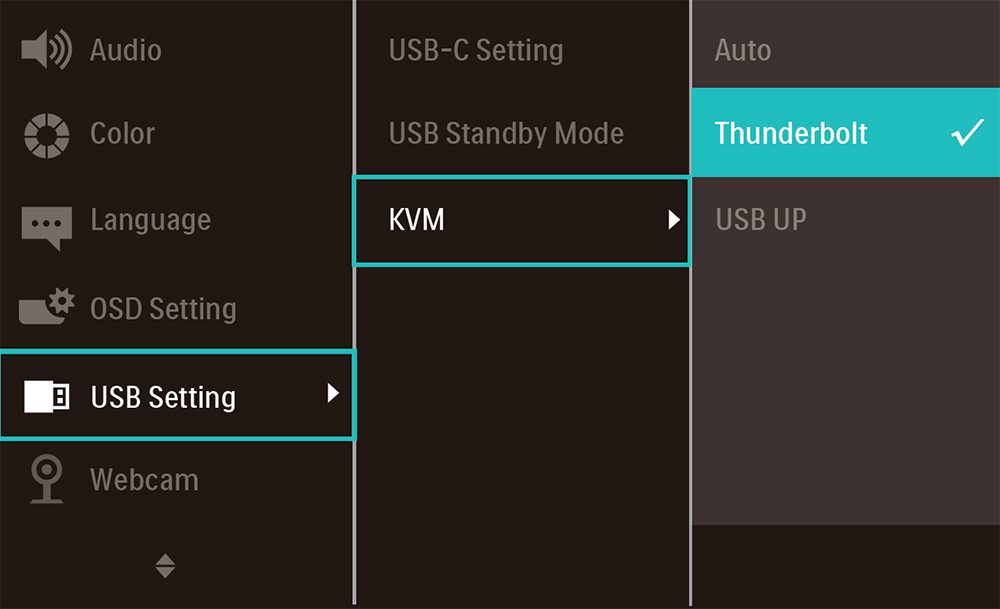The width and height of the screenshot is (1000, 609).
Task: Select the Color wheel icon
Action: coord(47,135)
